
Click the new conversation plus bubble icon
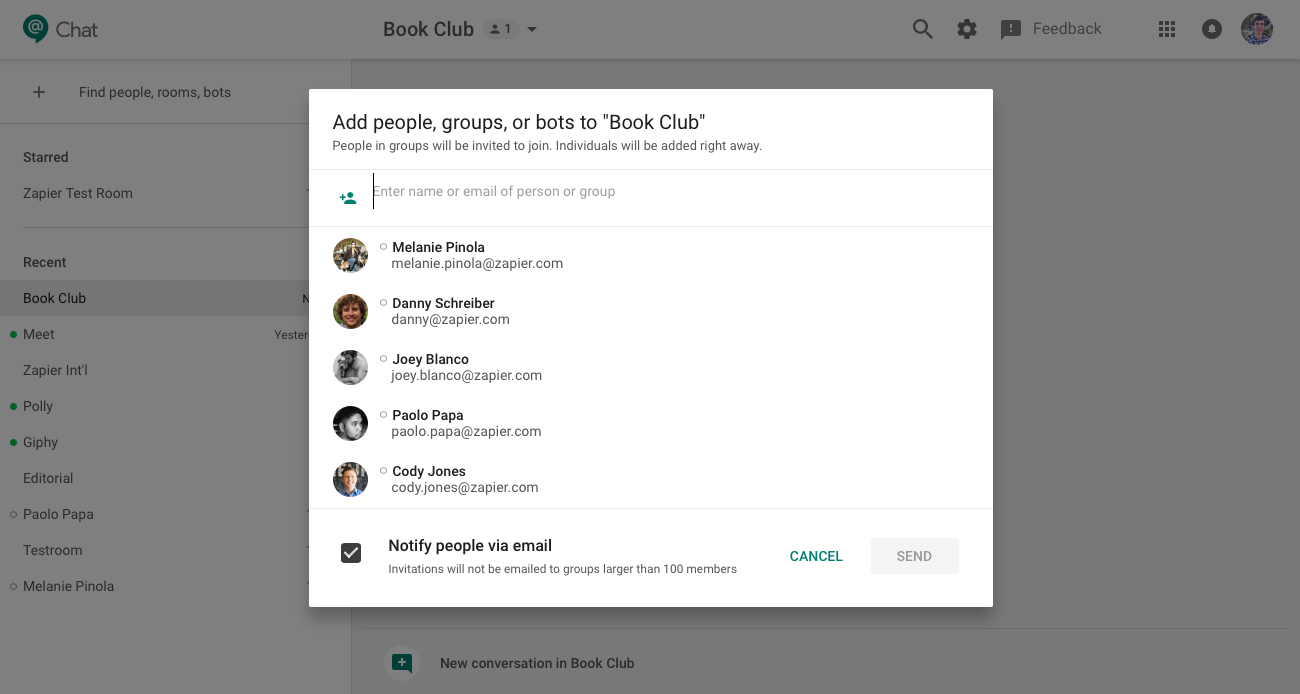402,663
